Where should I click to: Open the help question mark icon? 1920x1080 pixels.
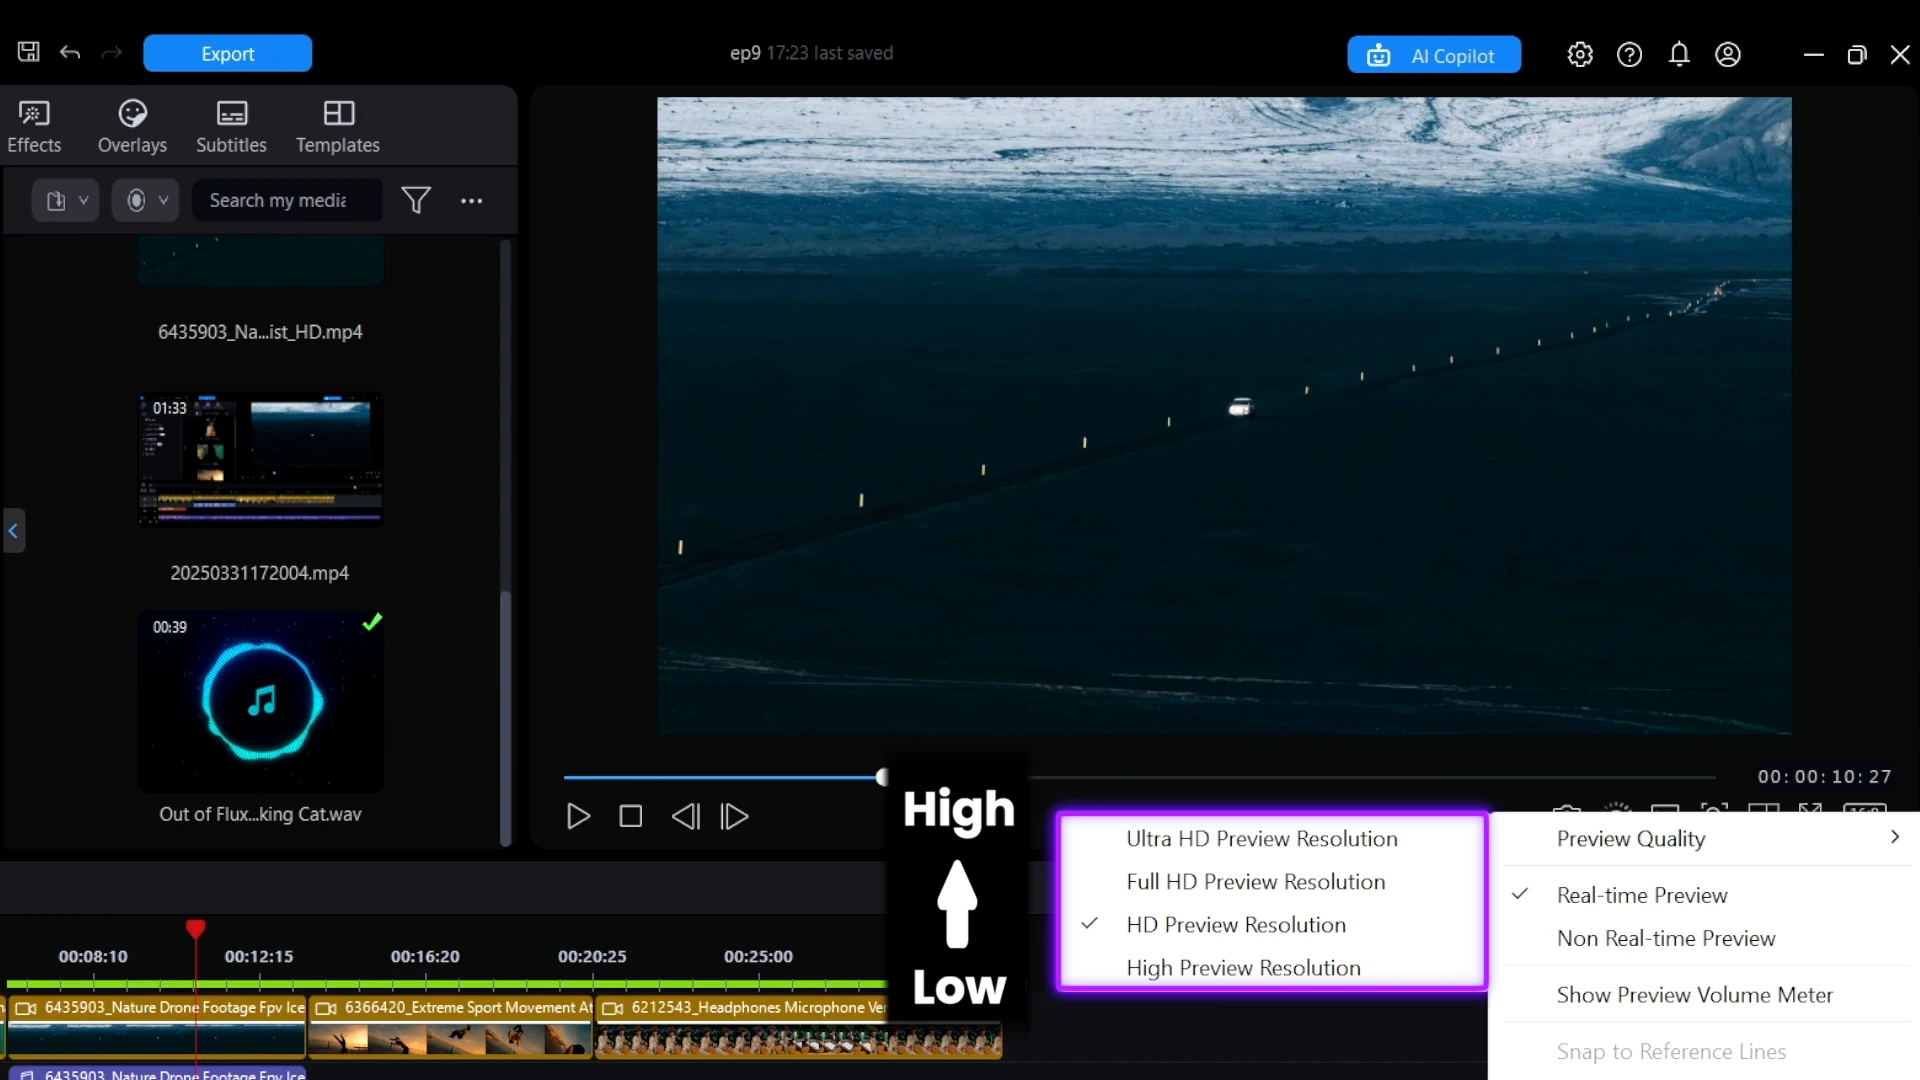(x=1629, y=55)
